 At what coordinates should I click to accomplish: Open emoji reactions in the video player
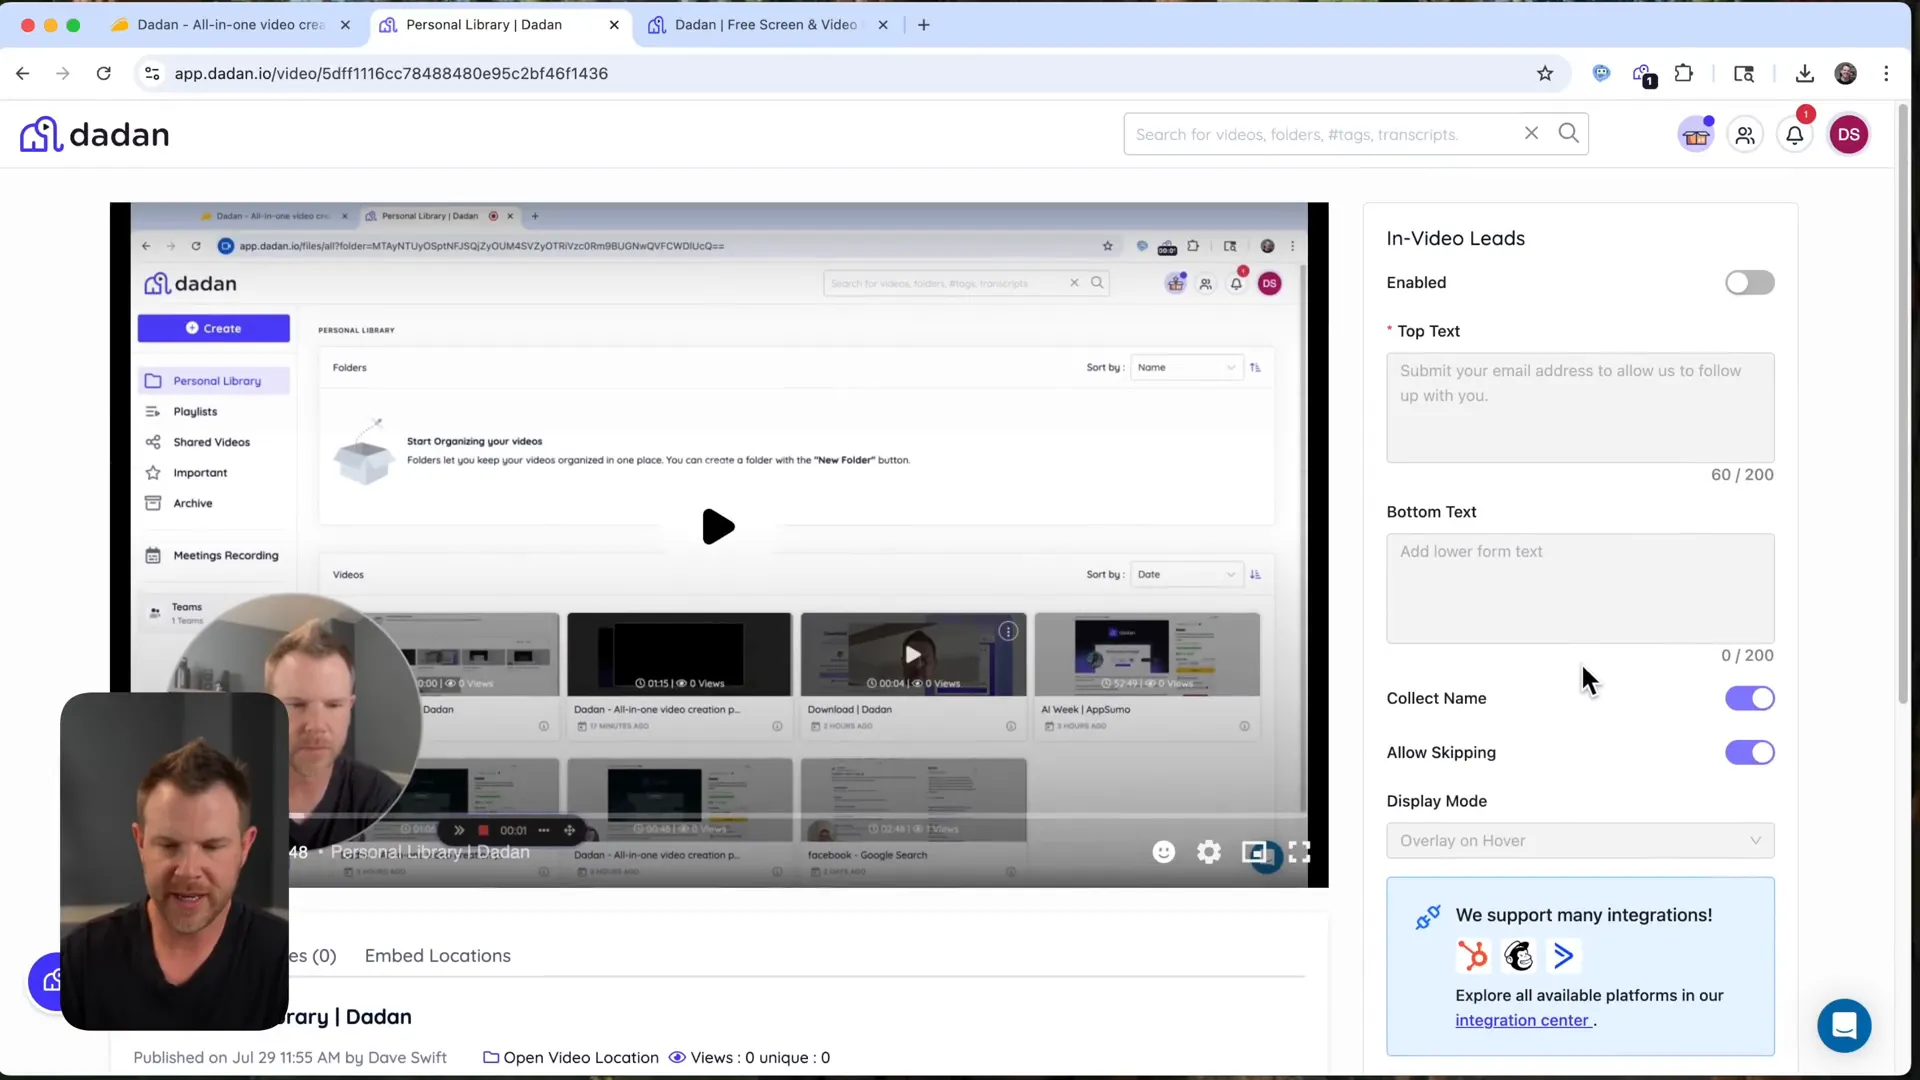1163,852
